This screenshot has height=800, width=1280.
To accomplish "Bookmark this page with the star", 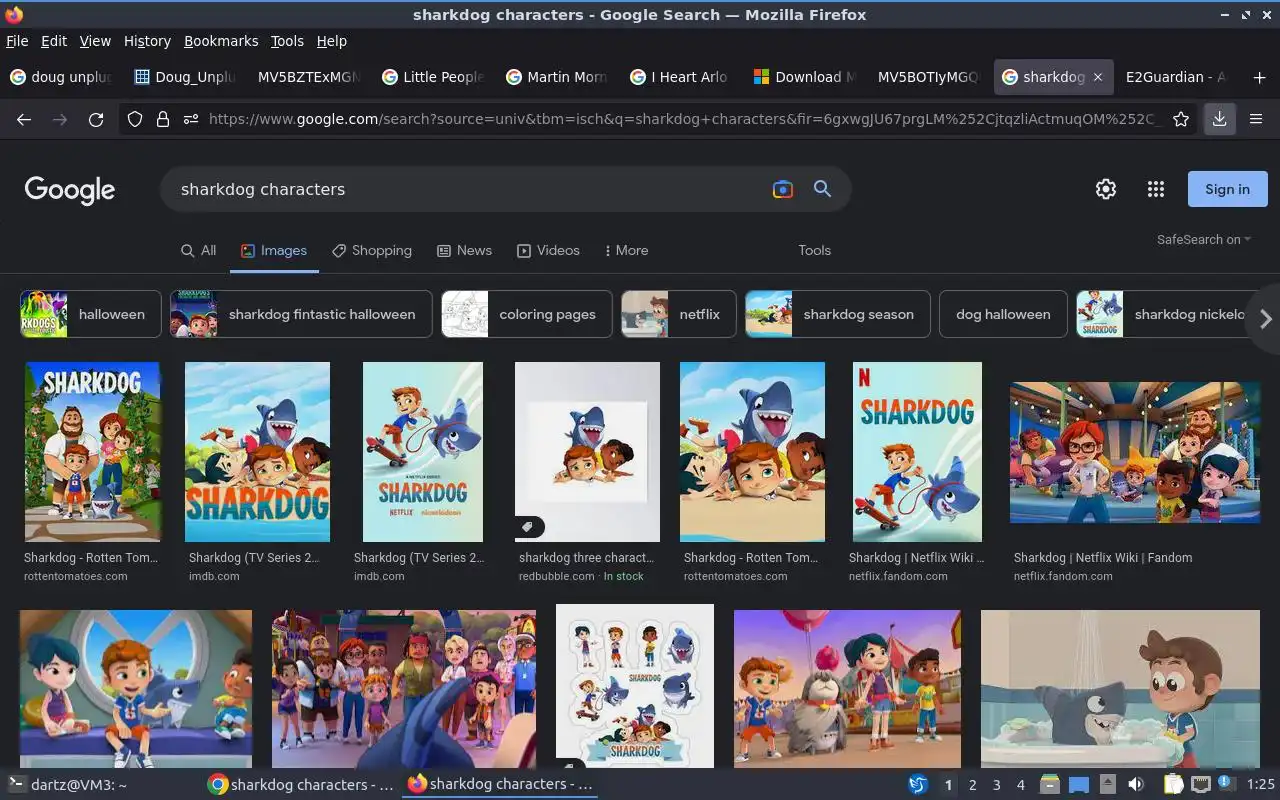I will (1181, 119).
